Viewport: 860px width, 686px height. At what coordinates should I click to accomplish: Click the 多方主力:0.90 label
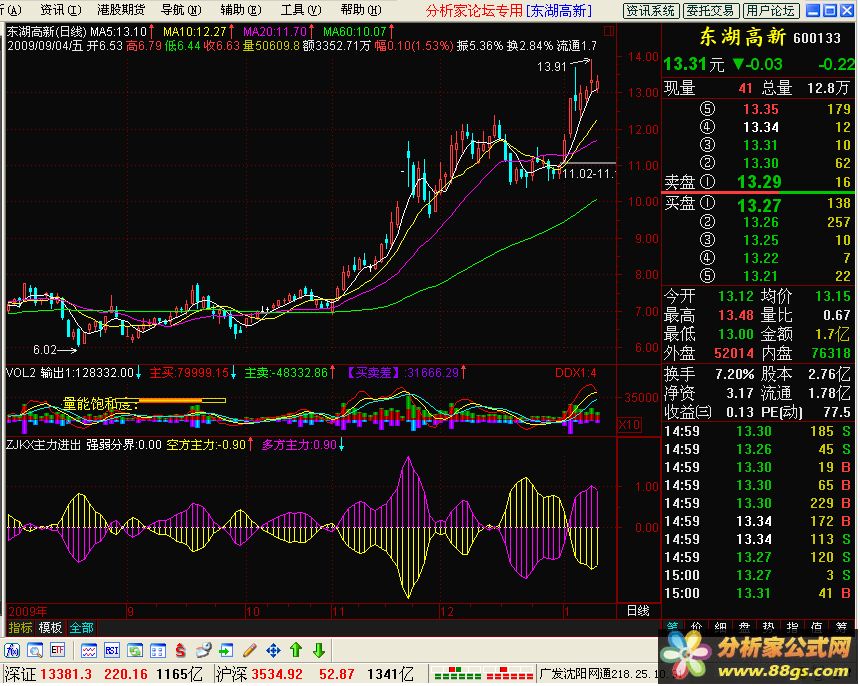click(299, 445)
